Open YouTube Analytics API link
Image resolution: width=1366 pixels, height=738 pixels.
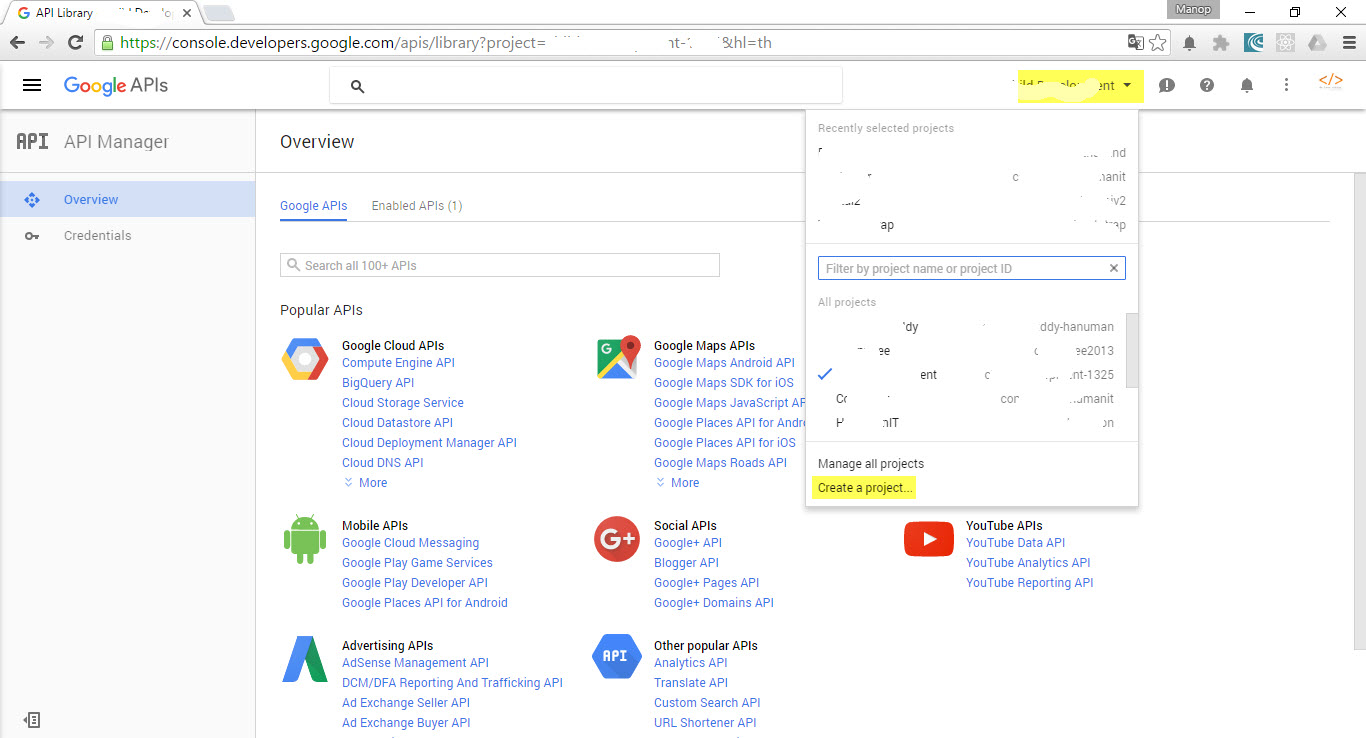[1028, 563]
